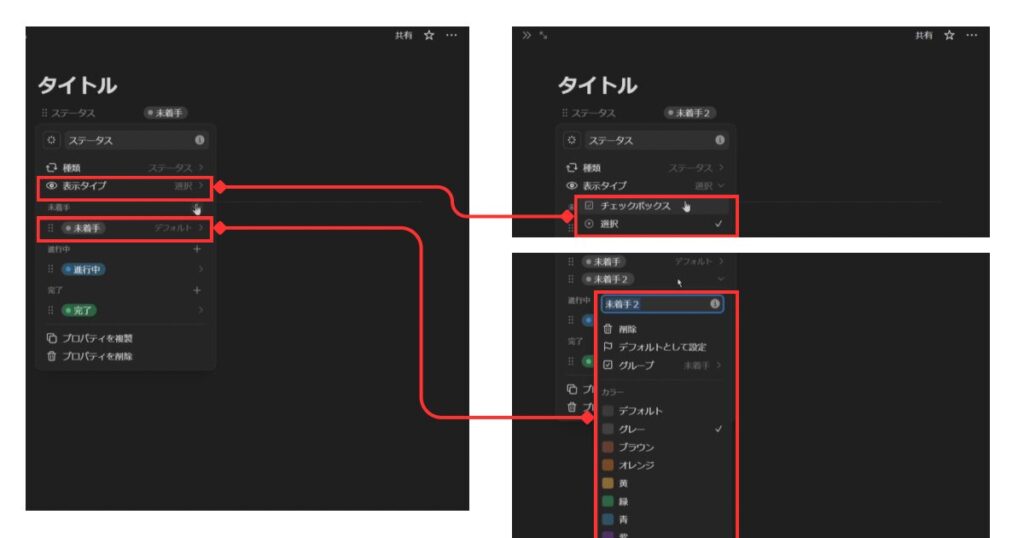Select デフォルトとして設定 menu entry
This screenshot has height=538, width=1024.
(662, 347)
